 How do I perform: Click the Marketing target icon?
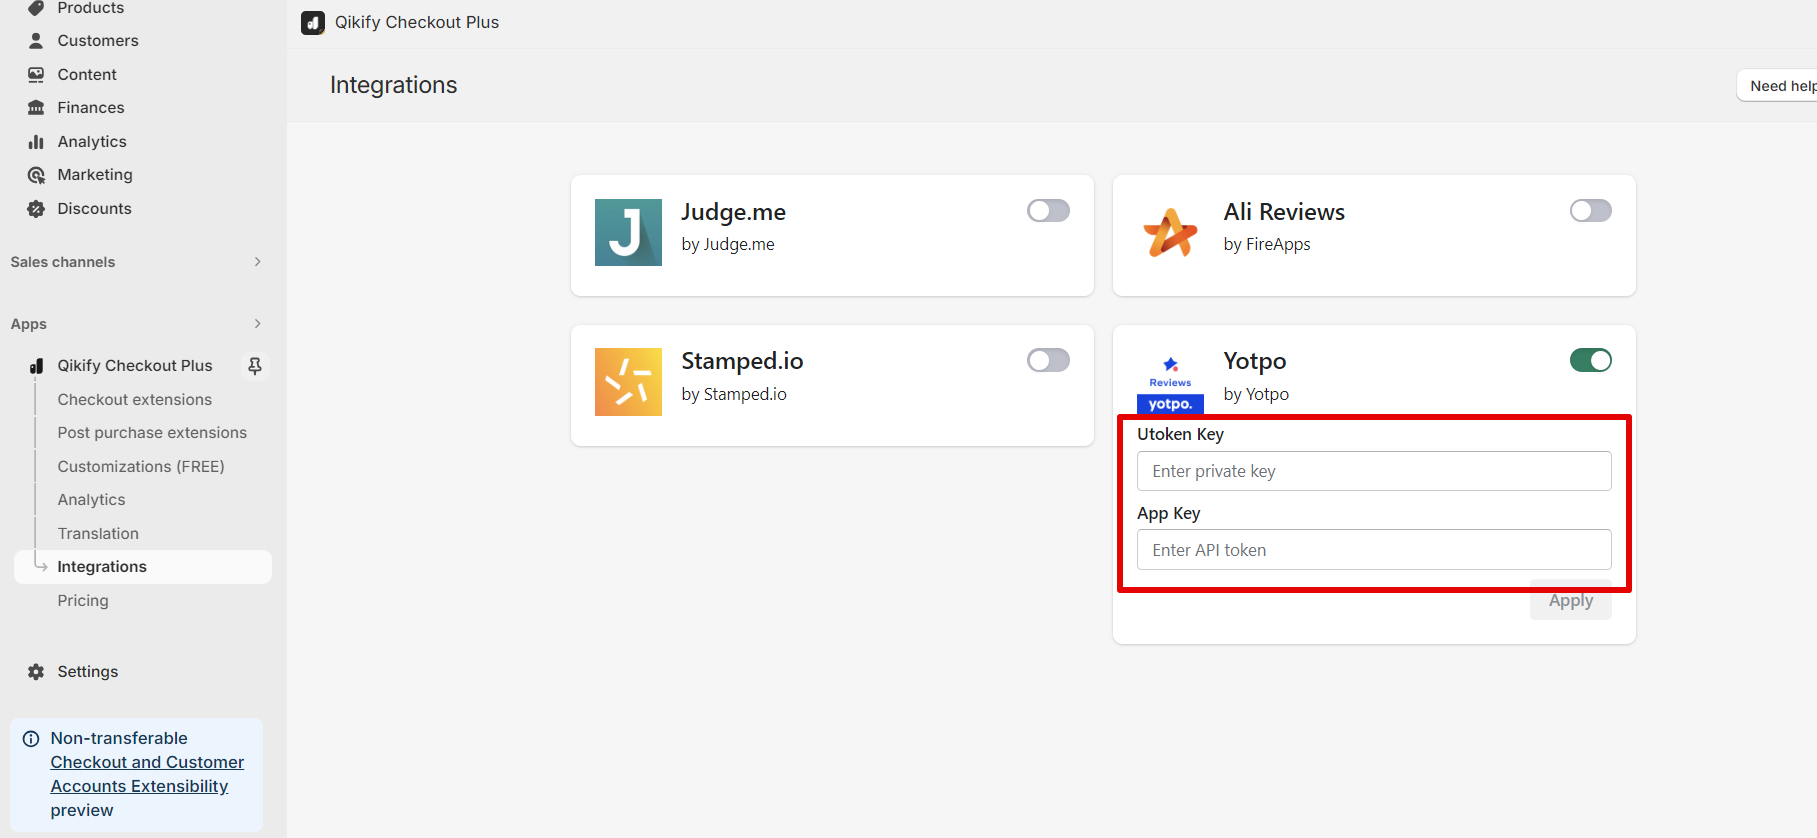[36, 175]
